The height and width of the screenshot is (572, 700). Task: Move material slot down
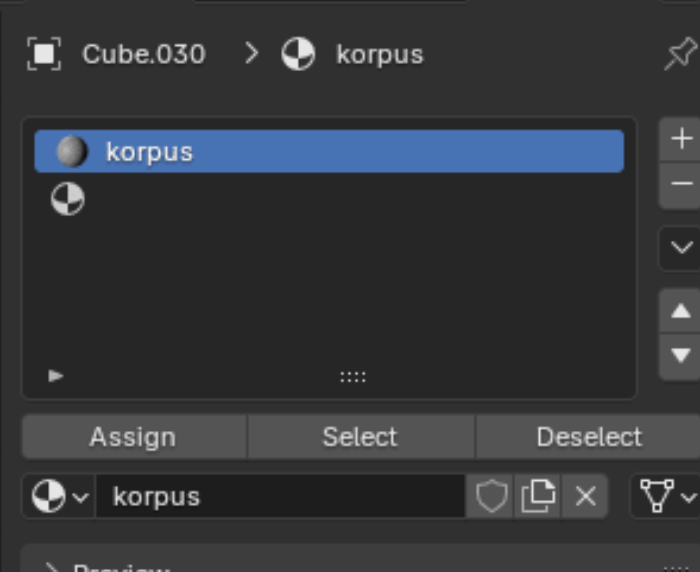pyautogui.click(x=682, y=355)
